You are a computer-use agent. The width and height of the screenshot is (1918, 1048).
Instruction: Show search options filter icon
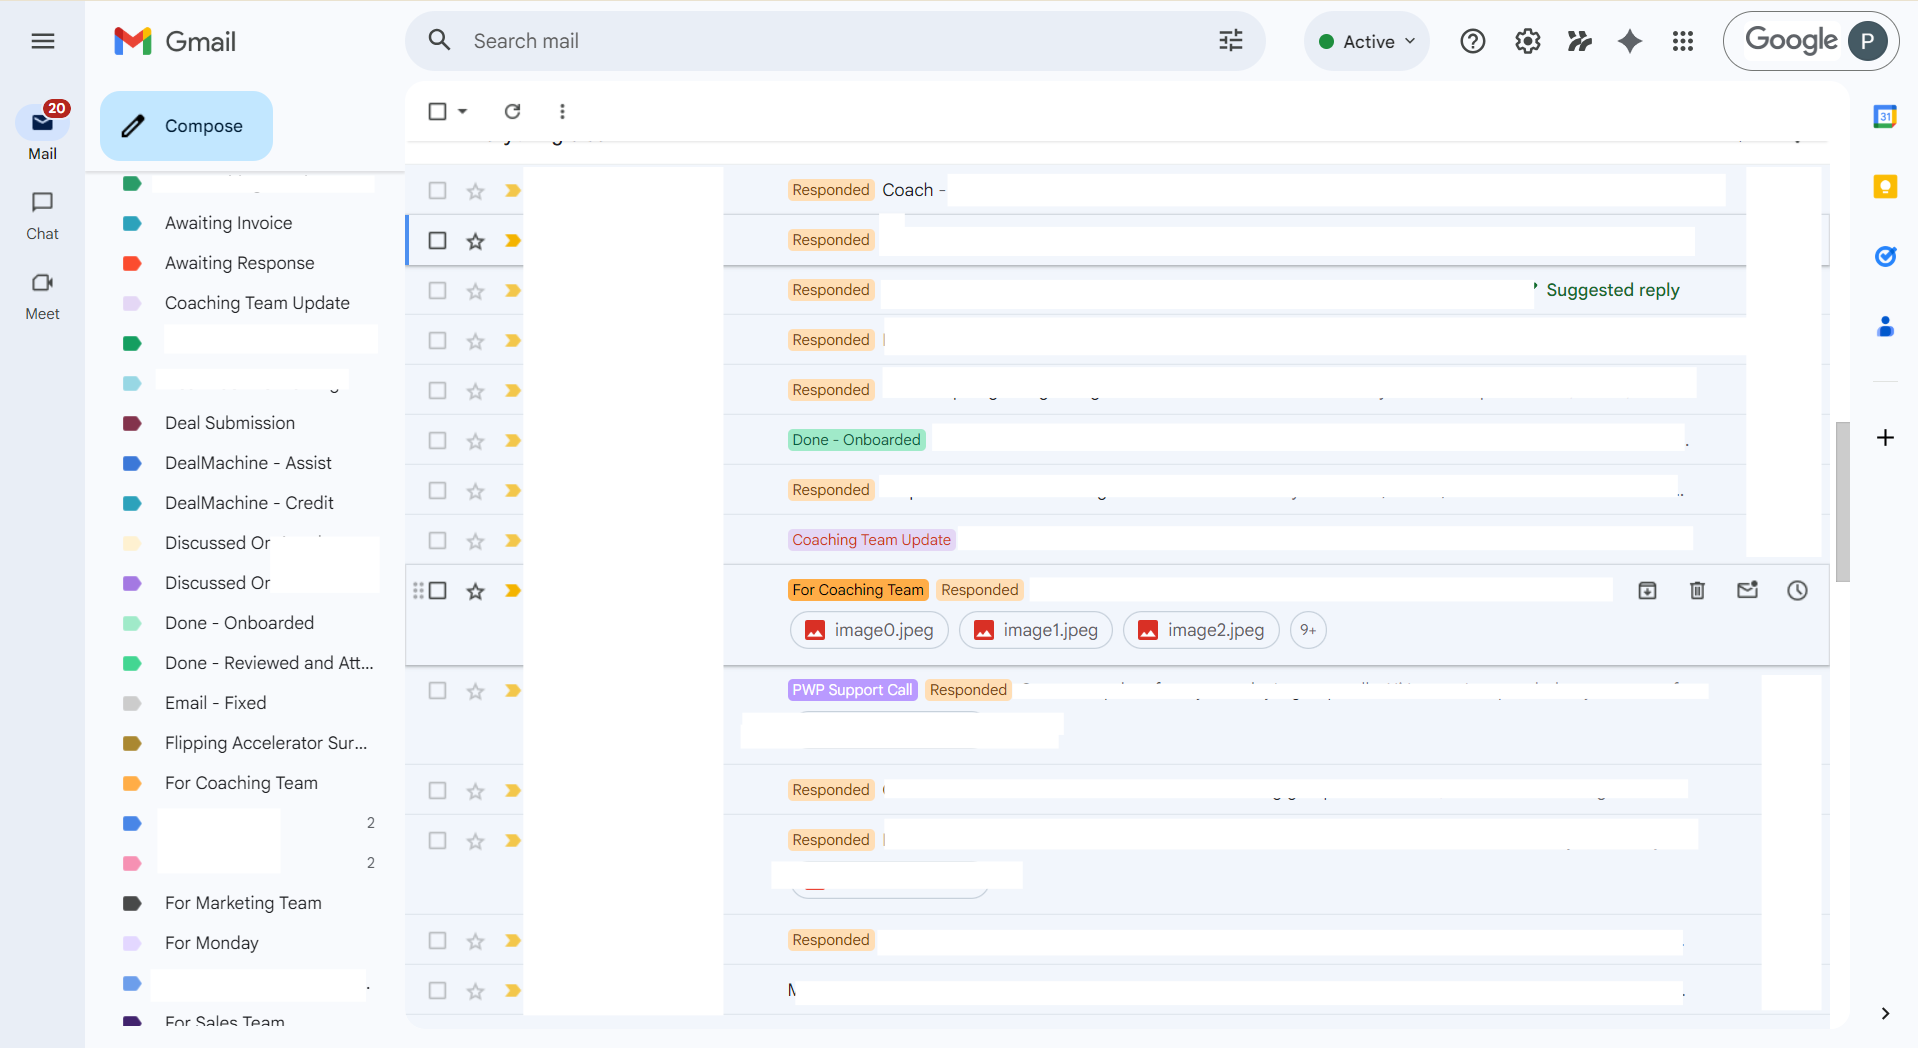click(x=1231, y=41)
